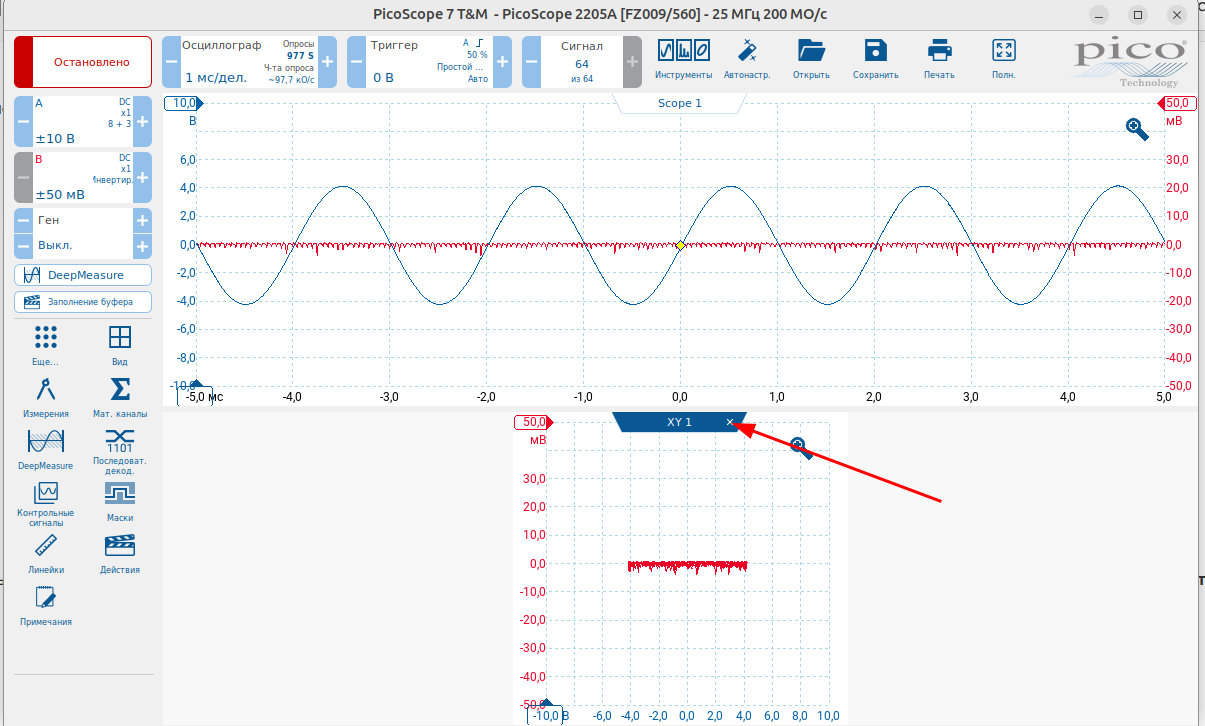The image size is (1205, 726).
Task: Open the Инструменты toolbar icon
Action: tap(684, 60)
